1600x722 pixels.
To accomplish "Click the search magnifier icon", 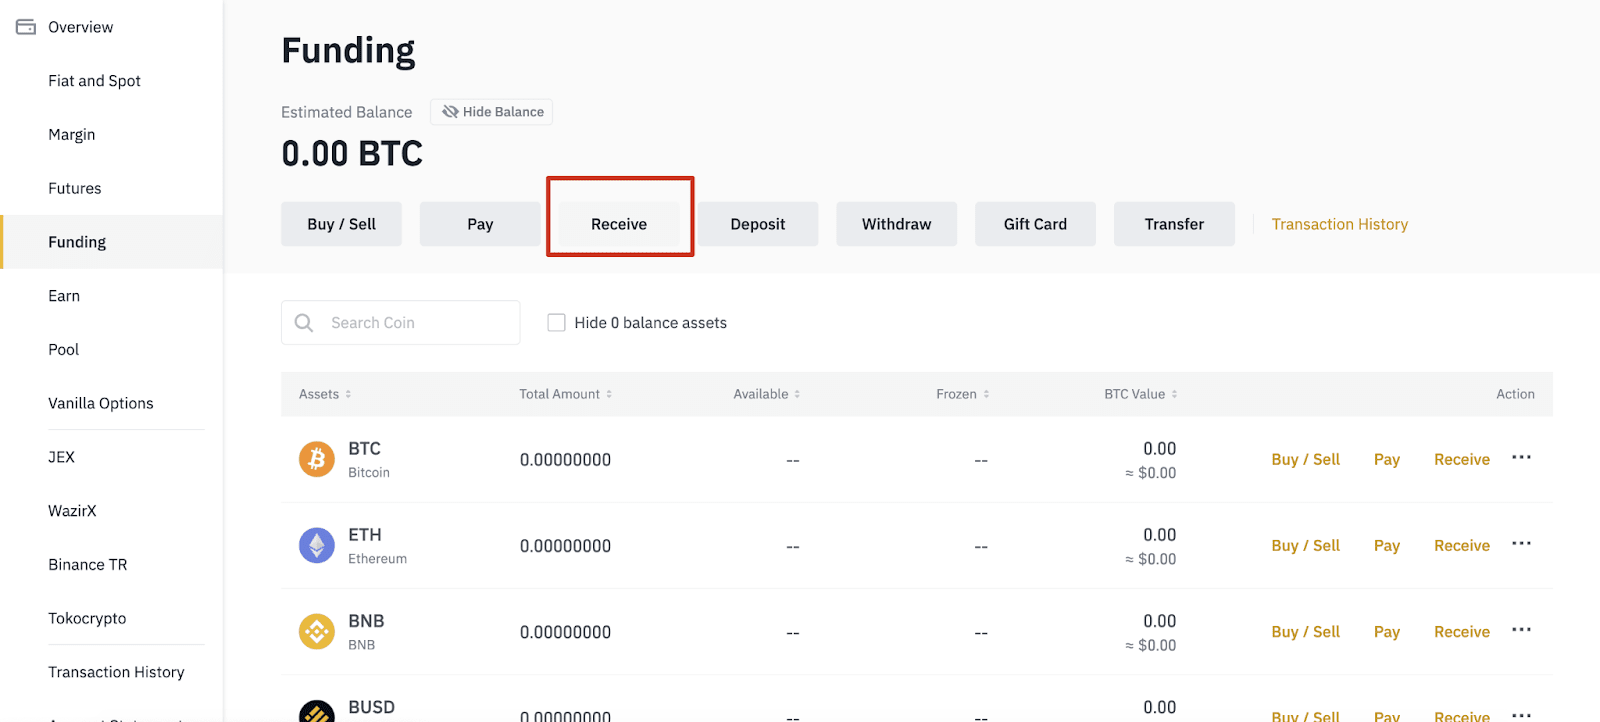I will click(304, 322).
